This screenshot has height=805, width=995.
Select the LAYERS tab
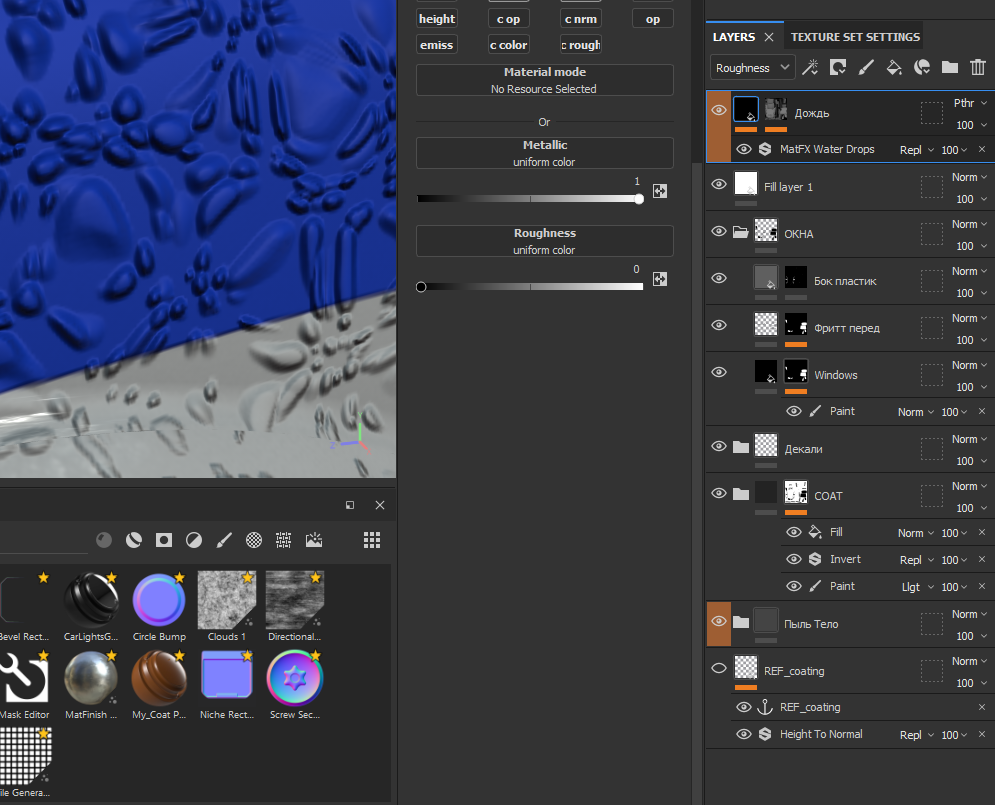(734, 37)
